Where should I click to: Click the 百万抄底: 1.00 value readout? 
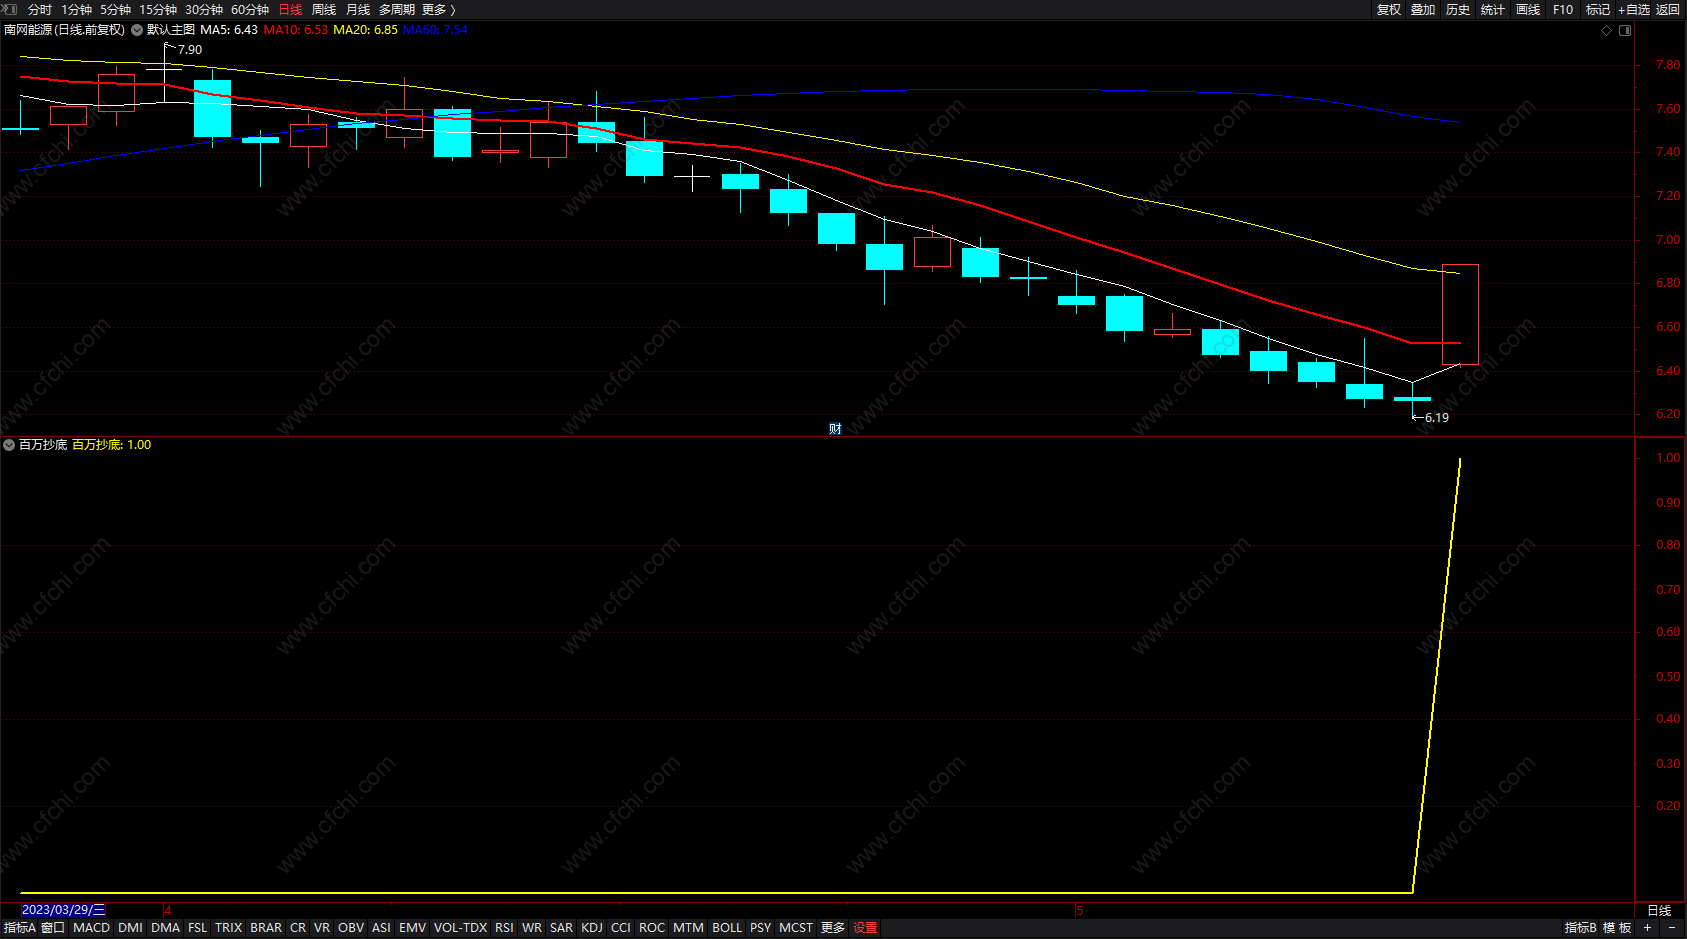click(x=112, y=445)
